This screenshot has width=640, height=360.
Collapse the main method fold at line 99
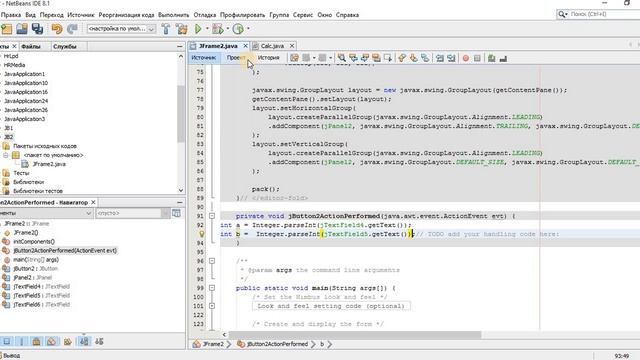(212, 288)
